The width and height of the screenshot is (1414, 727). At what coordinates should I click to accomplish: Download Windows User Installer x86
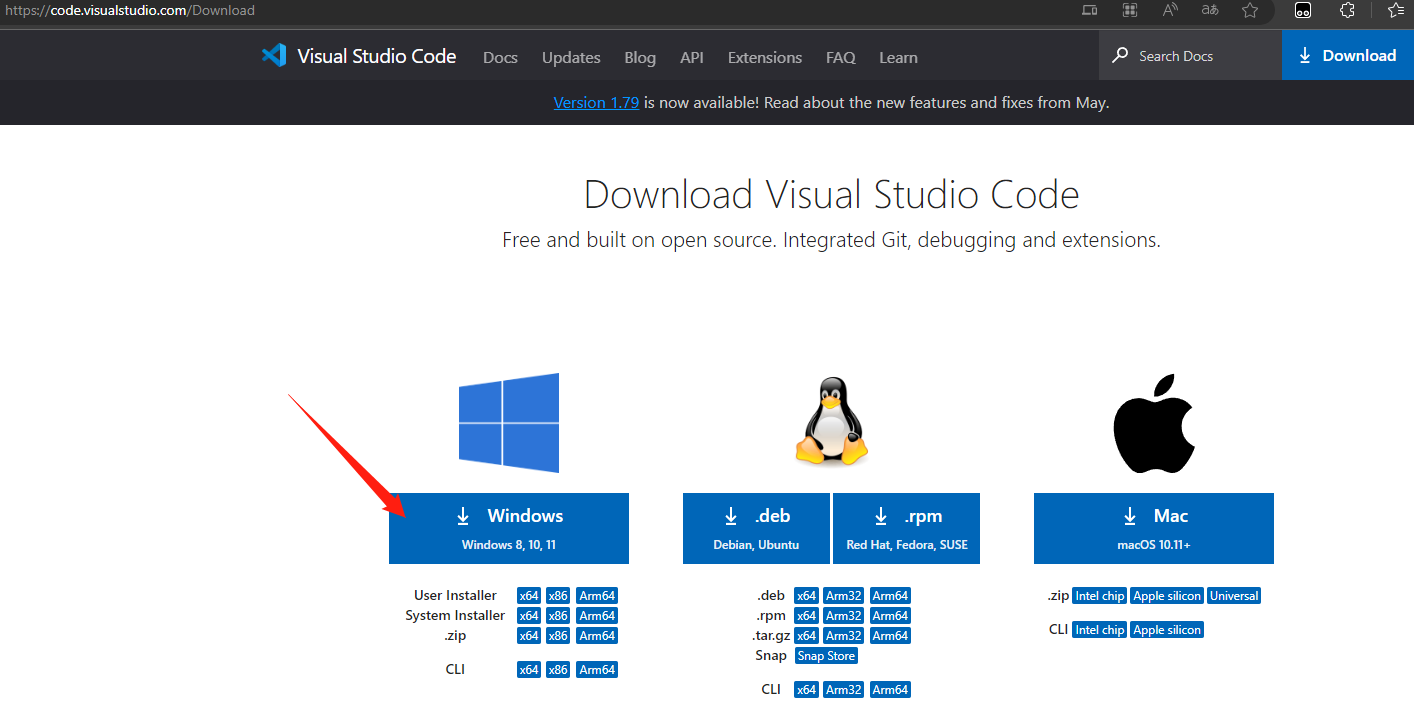[558, 596]
